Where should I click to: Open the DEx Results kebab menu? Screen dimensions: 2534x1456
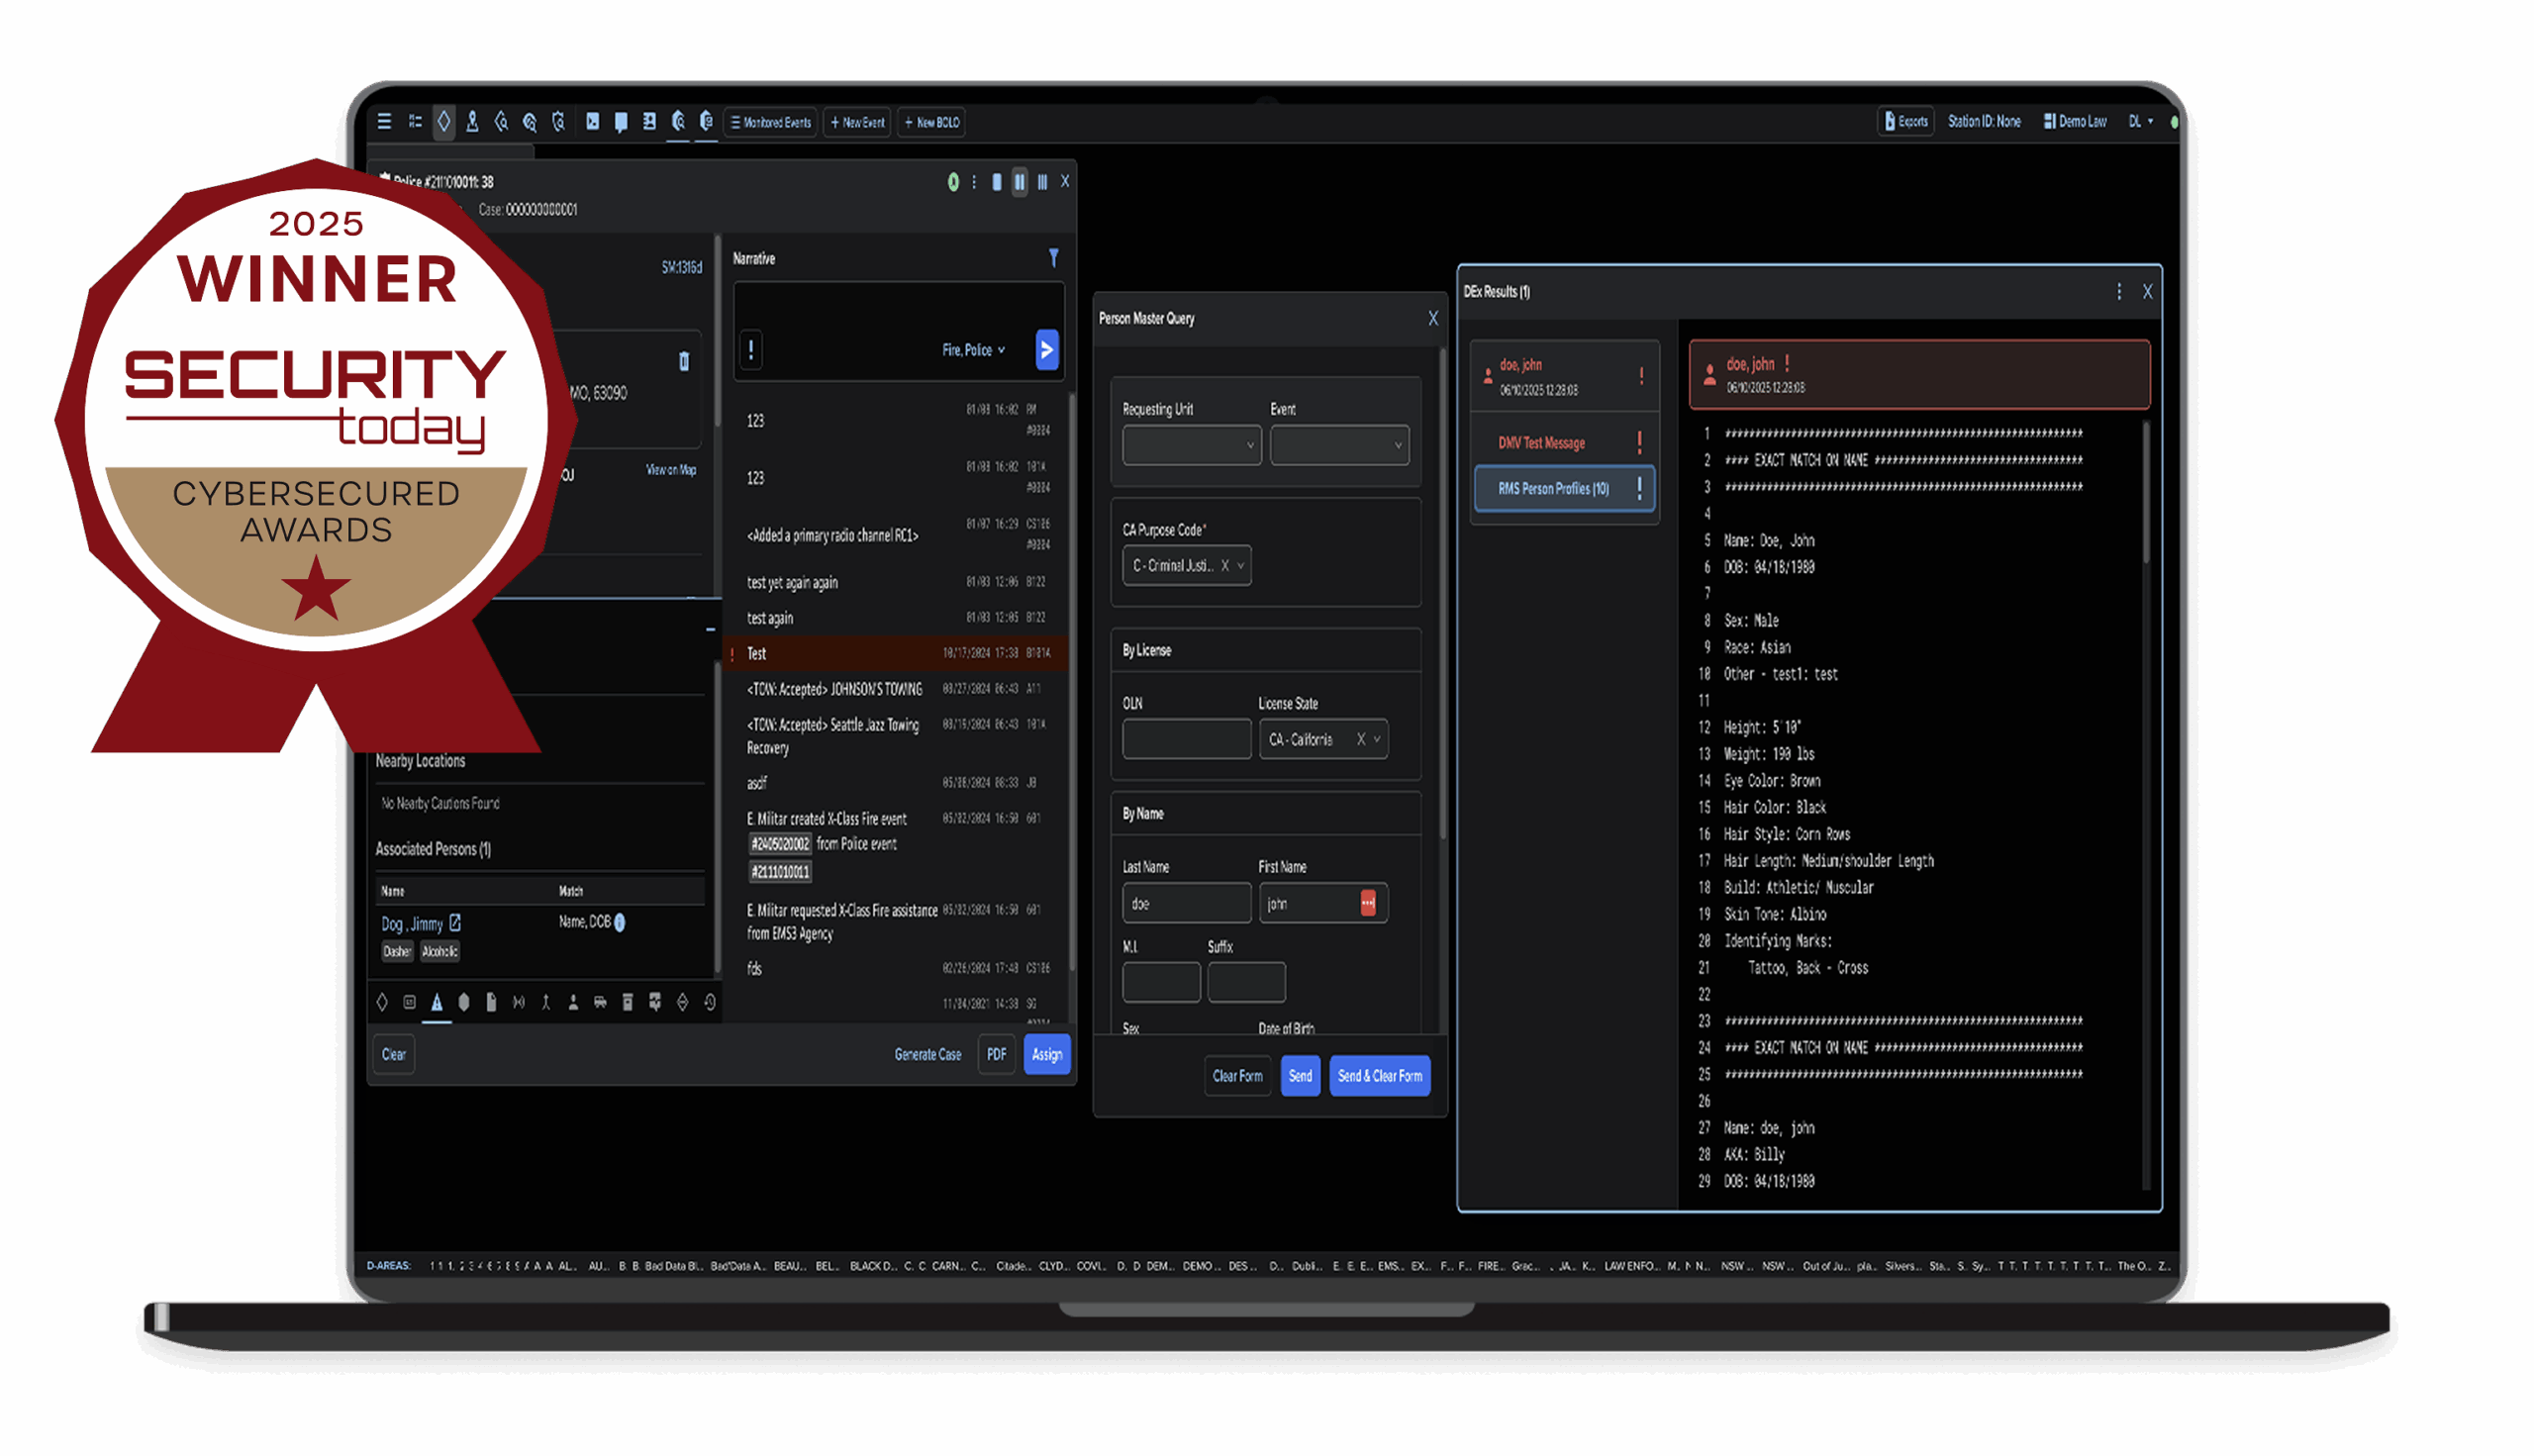click(x=2118, y=292)
